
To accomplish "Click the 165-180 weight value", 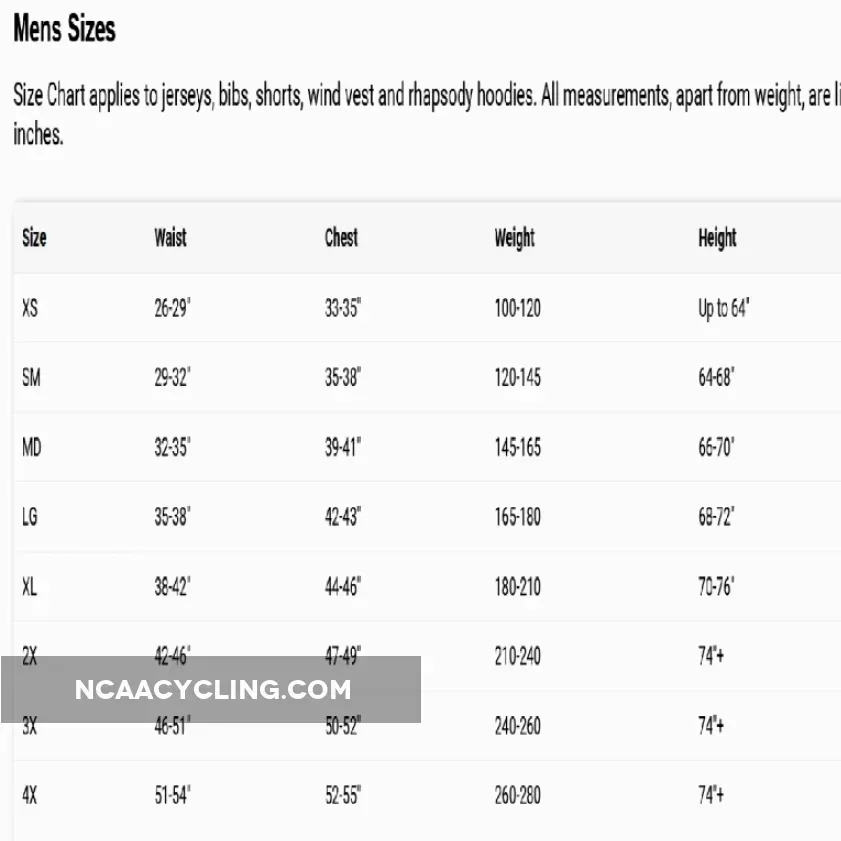I will coord(517,517).
